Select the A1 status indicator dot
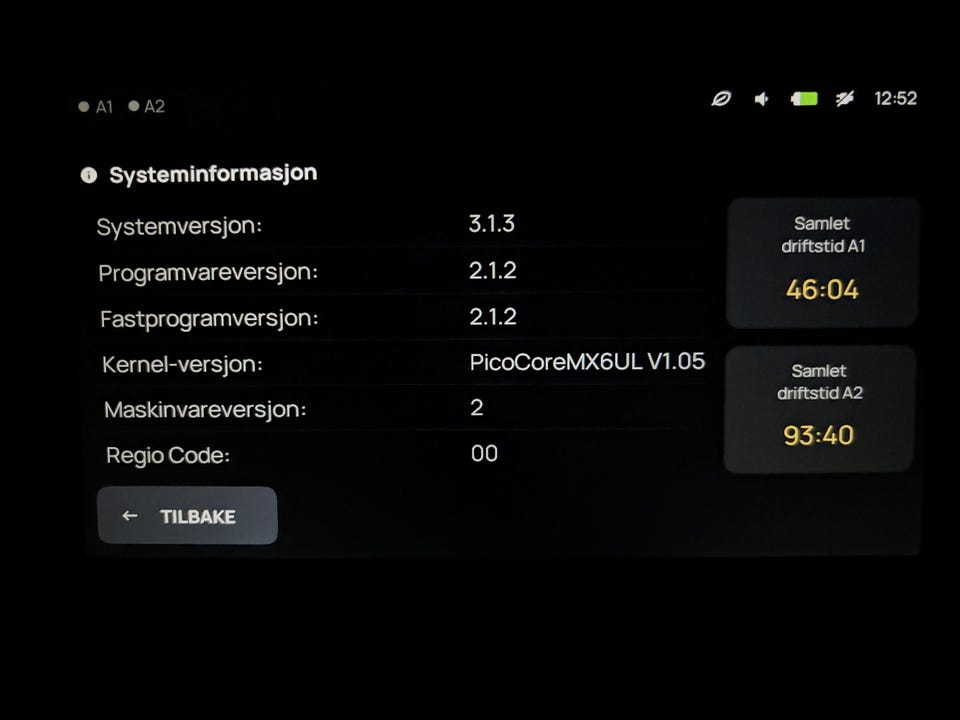Image resolution: width=960 pixels, height=720 pixels. point(84,107)
